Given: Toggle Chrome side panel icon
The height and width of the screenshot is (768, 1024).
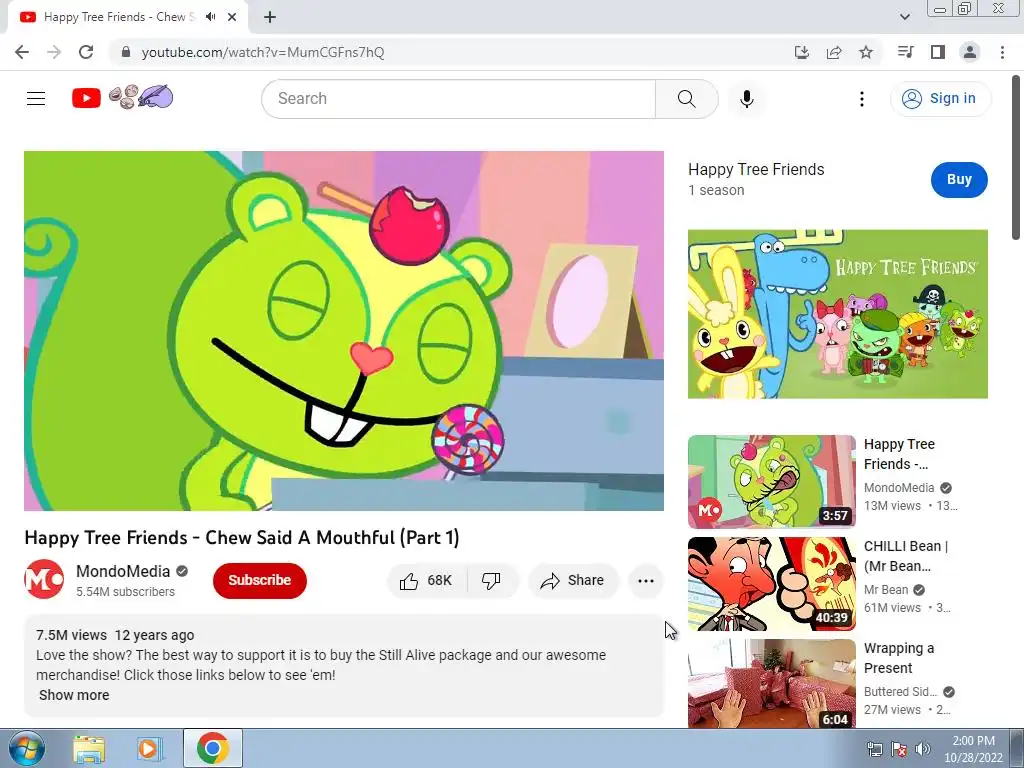Looking at the screenshot, I should tap(938, 52).
